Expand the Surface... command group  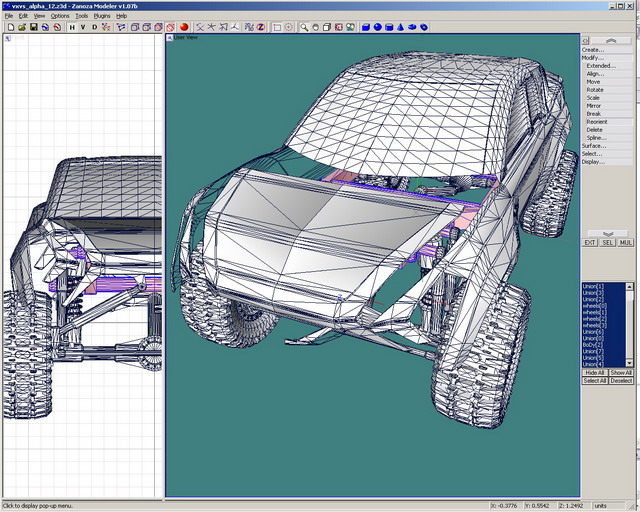pos(594,145)
